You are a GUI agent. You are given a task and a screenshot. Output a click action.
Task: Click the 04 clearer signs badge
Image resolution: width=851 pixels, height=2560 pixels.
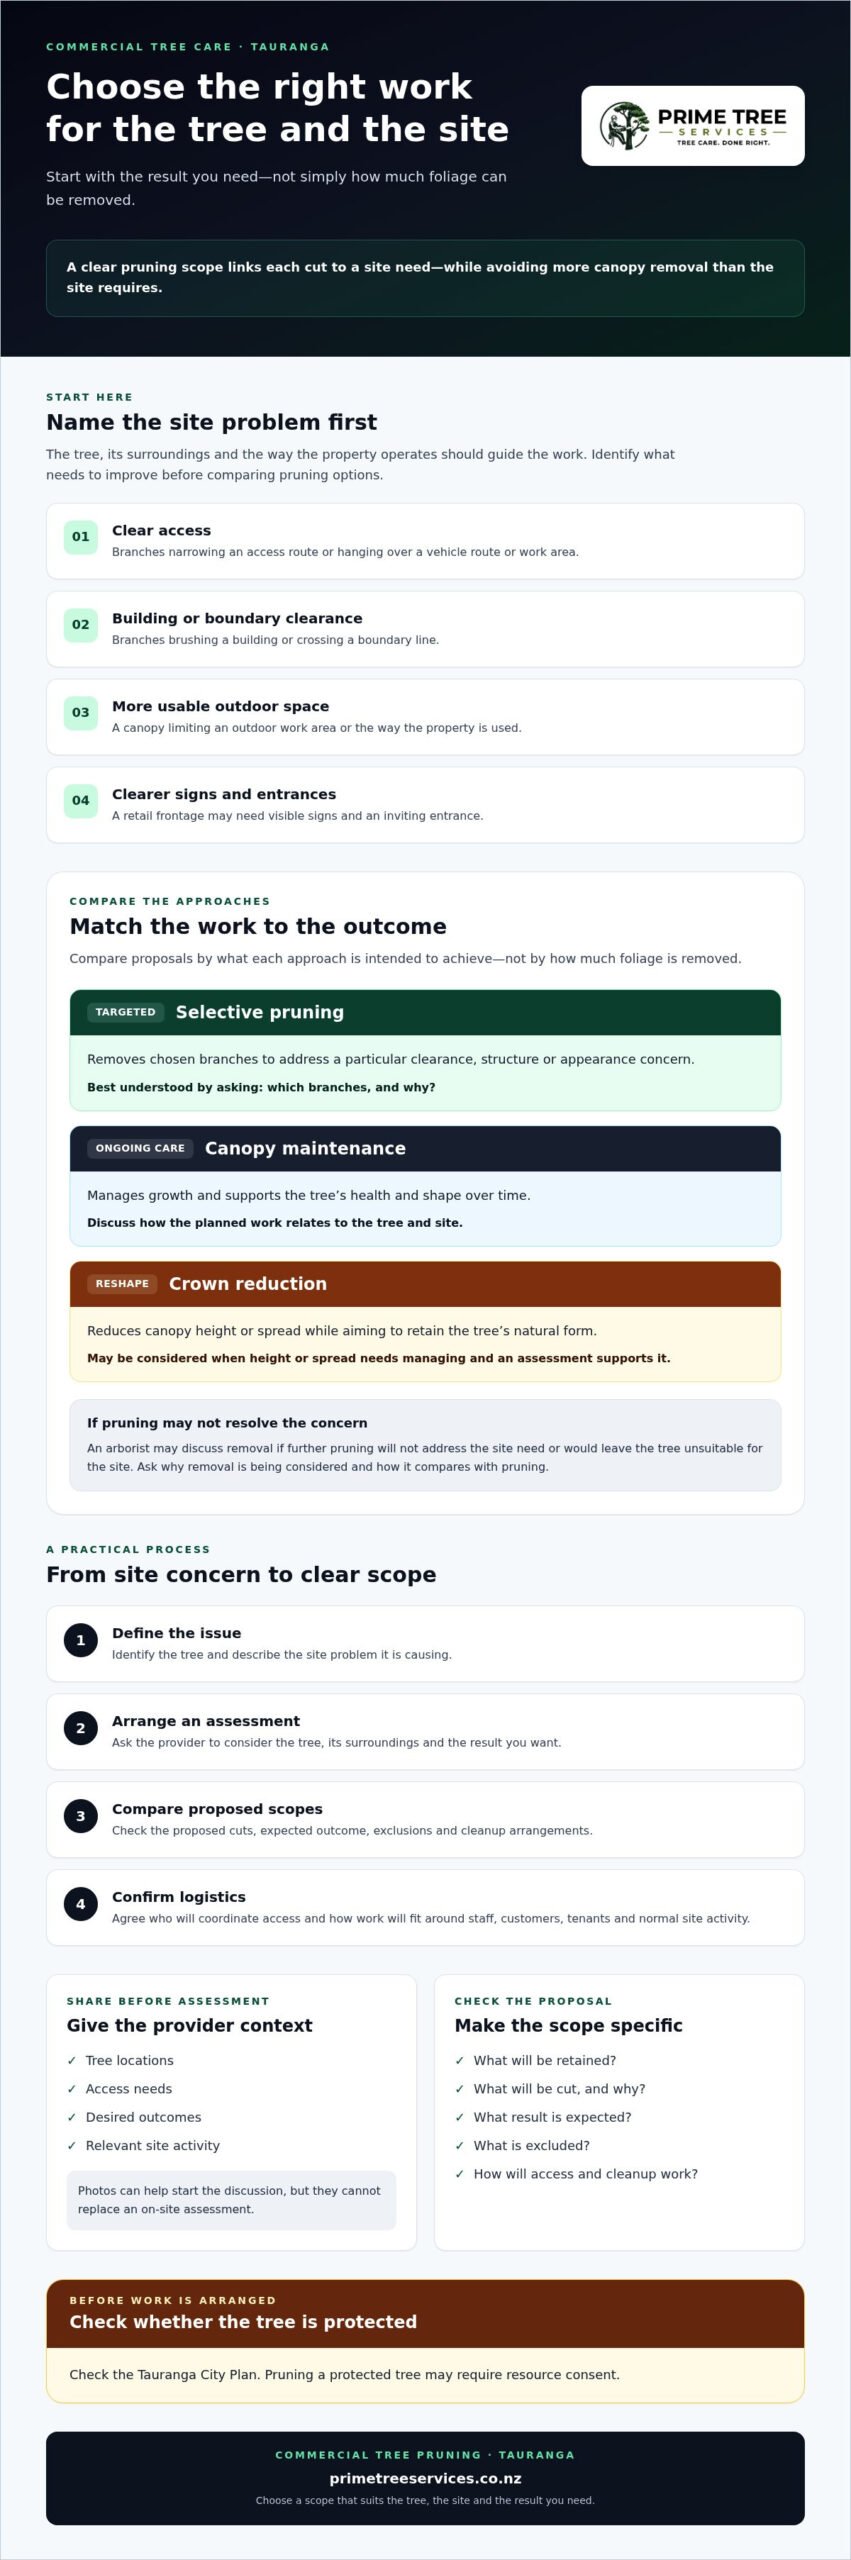click(81, 801)
